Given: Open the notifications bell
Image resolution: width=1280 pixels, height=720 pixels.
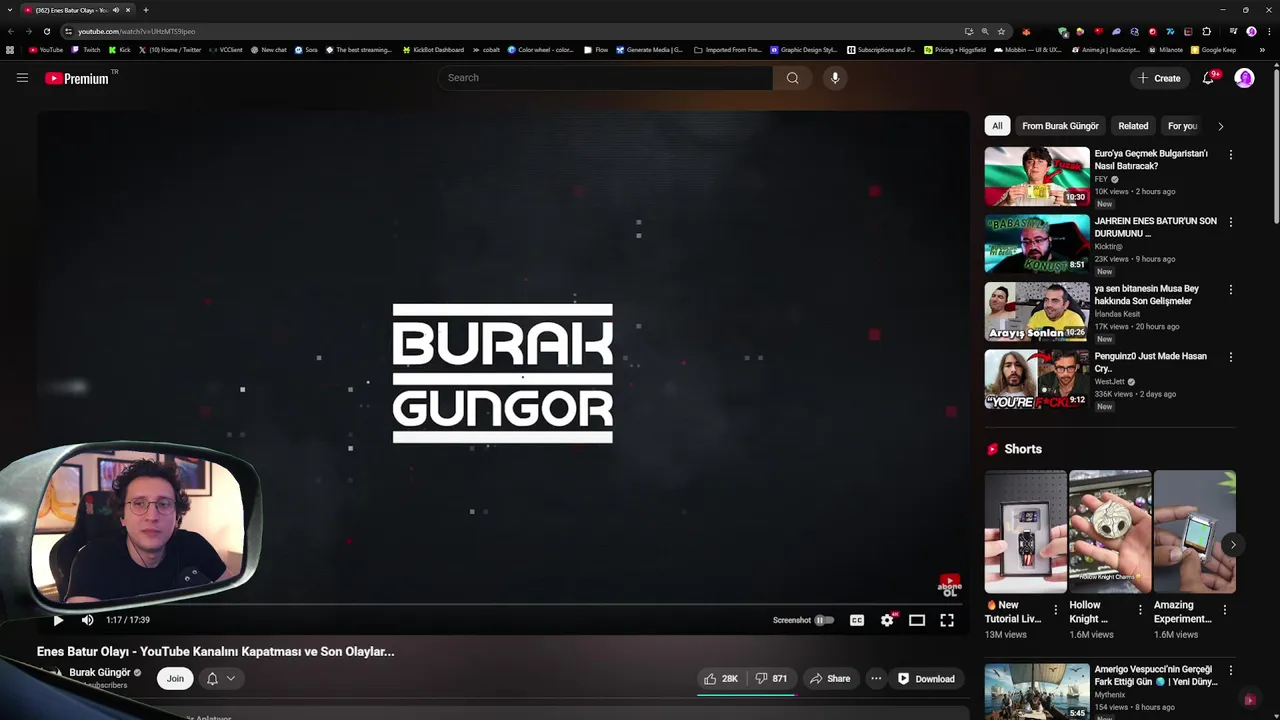Looking at the screenshot, I should [1208, 78].
